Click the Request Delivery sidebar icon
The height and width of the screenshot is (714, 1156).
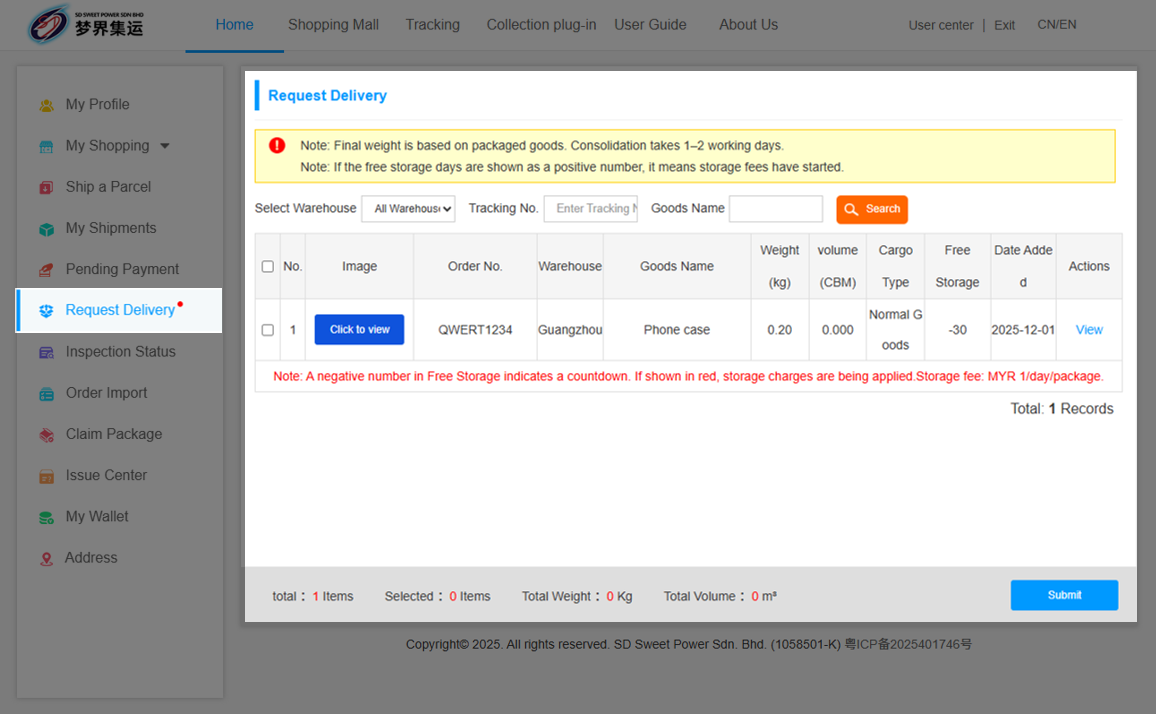click(46, 311)
